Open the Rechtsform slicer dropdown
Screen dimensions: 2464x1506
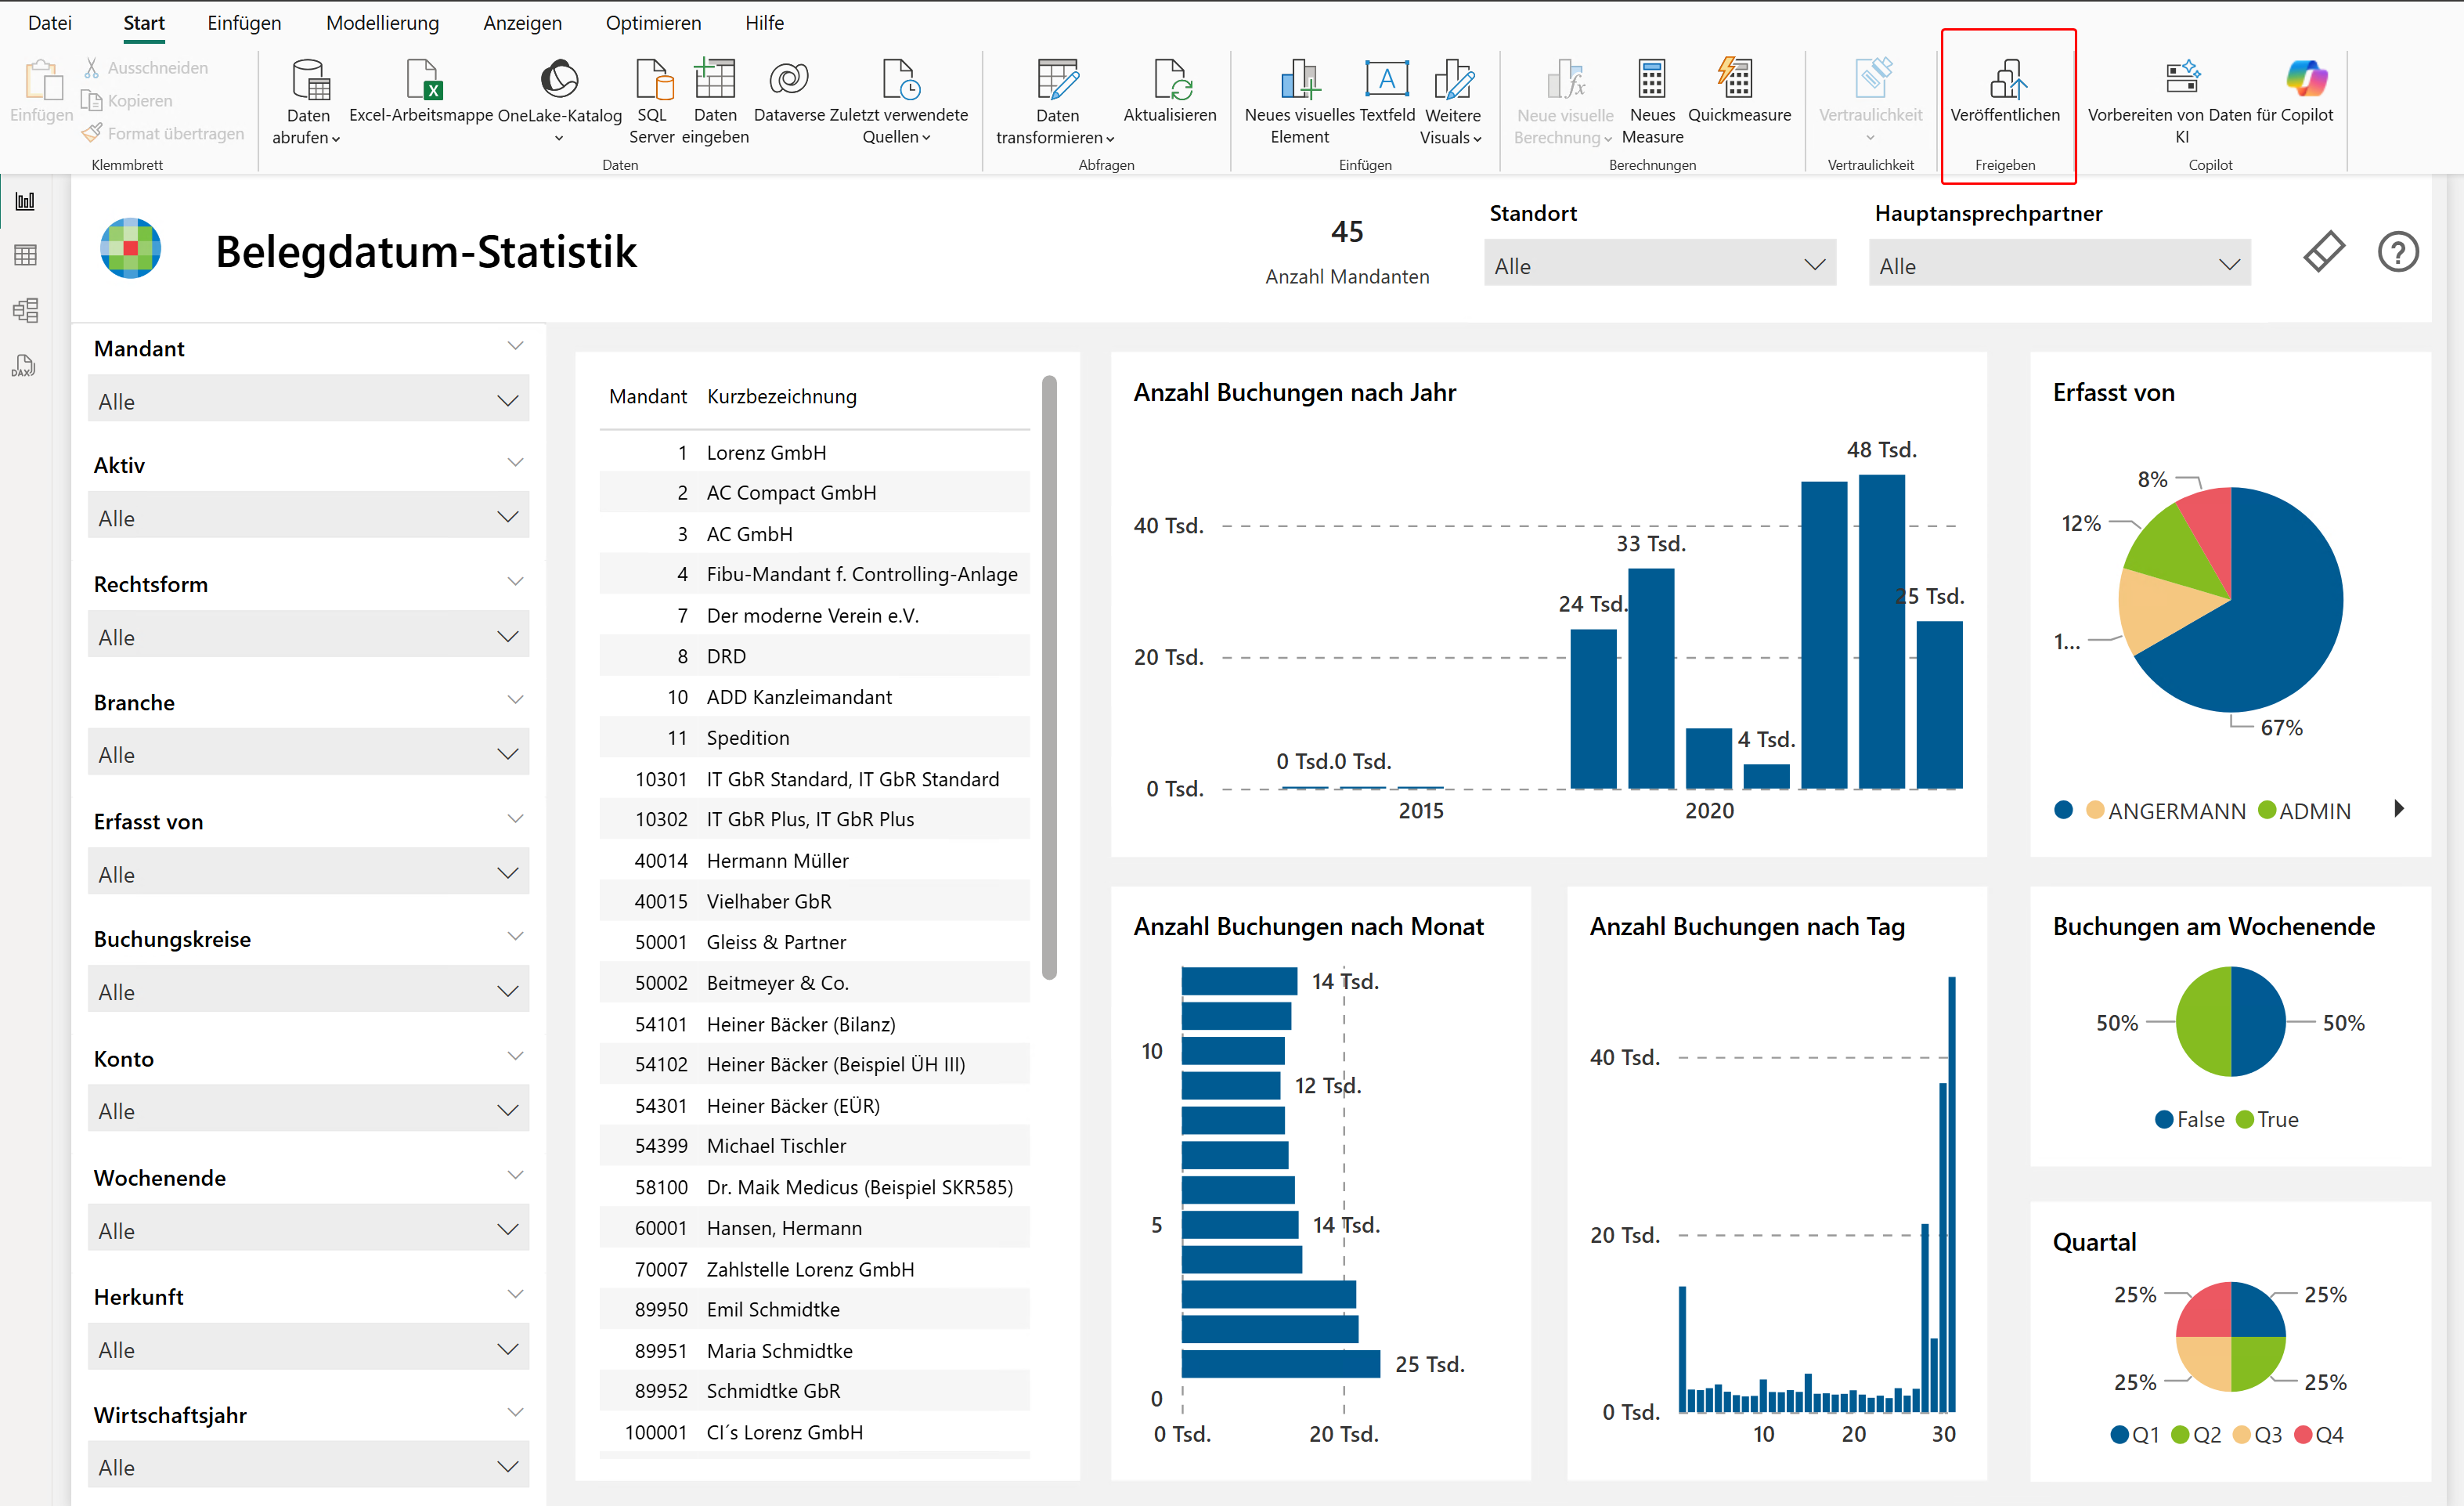(x=308, y=636)
